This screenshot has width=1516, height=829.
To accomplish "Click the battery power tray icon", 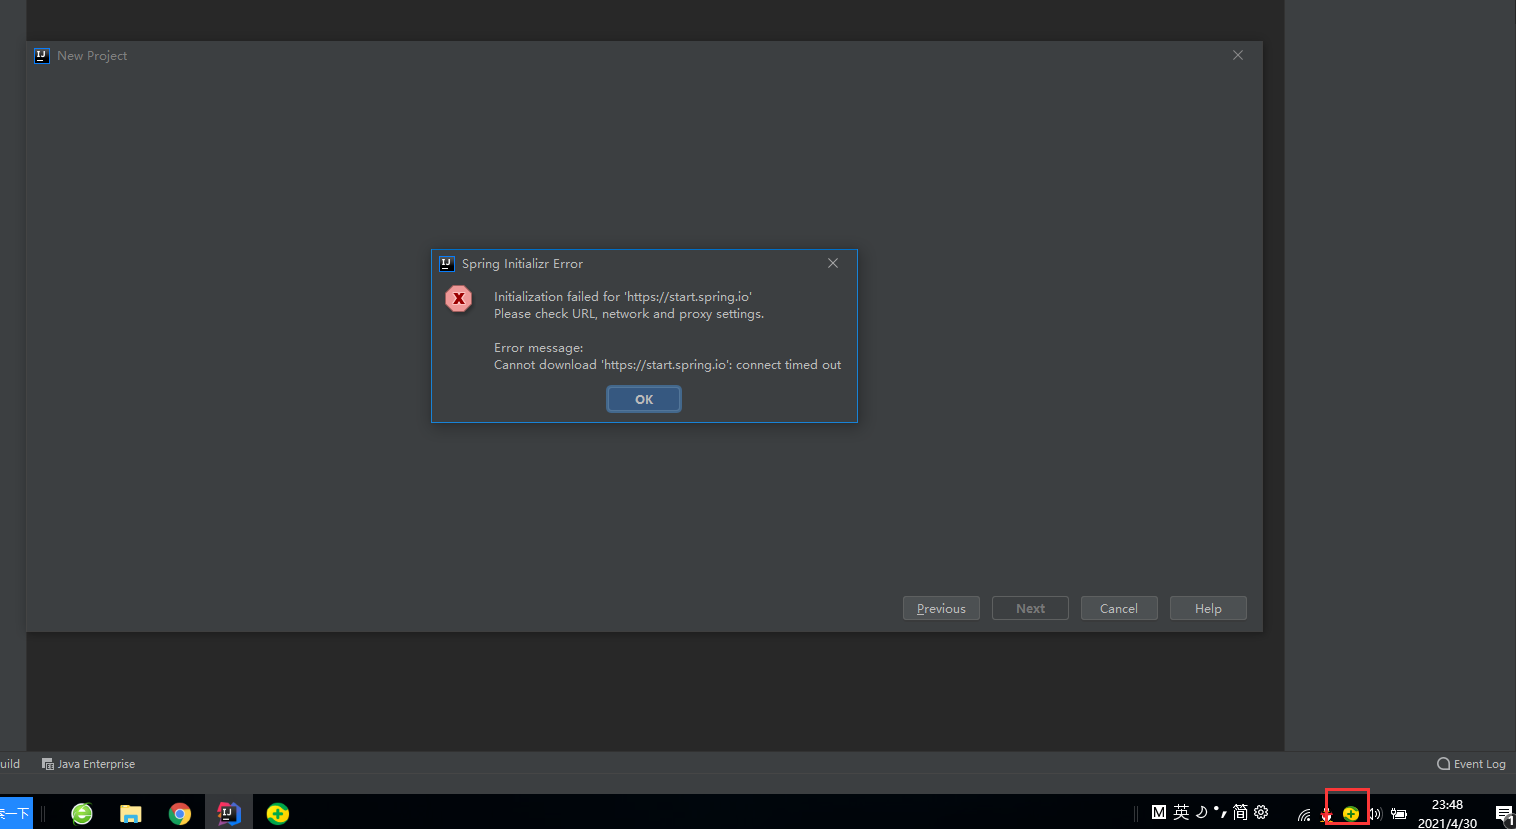I will (1399, 814).
